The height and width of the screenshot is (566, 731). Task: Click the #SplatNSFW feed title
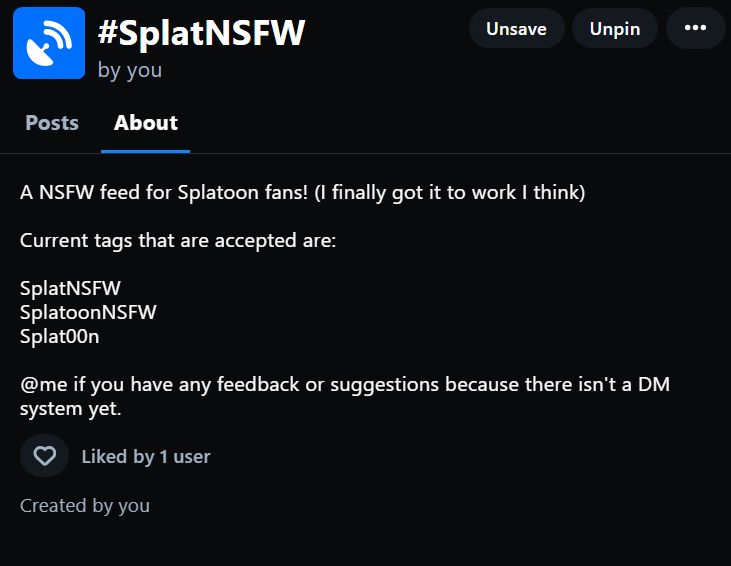(x=201, y=33)
